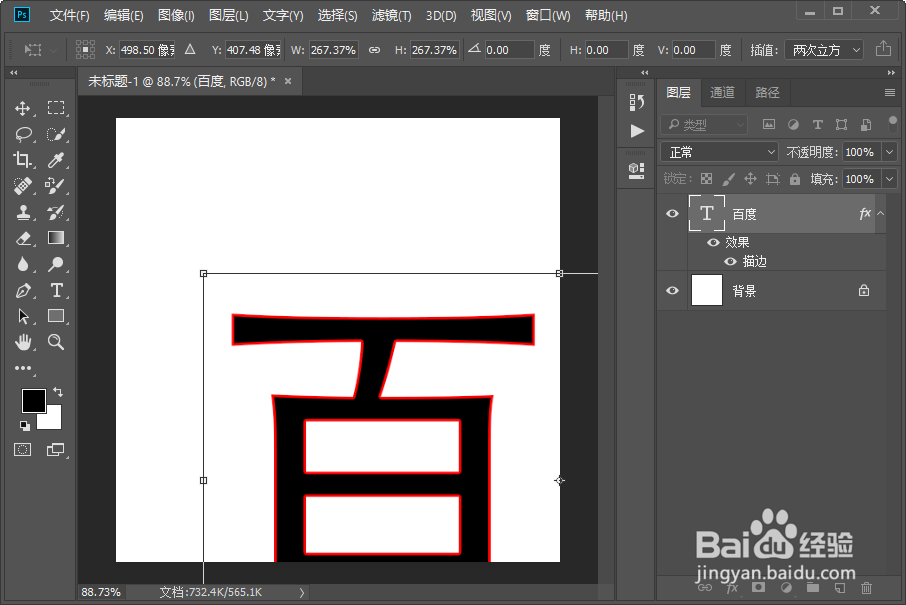
Task: Open the Edit Toolbar three-dots button
Action: [23, 368]
